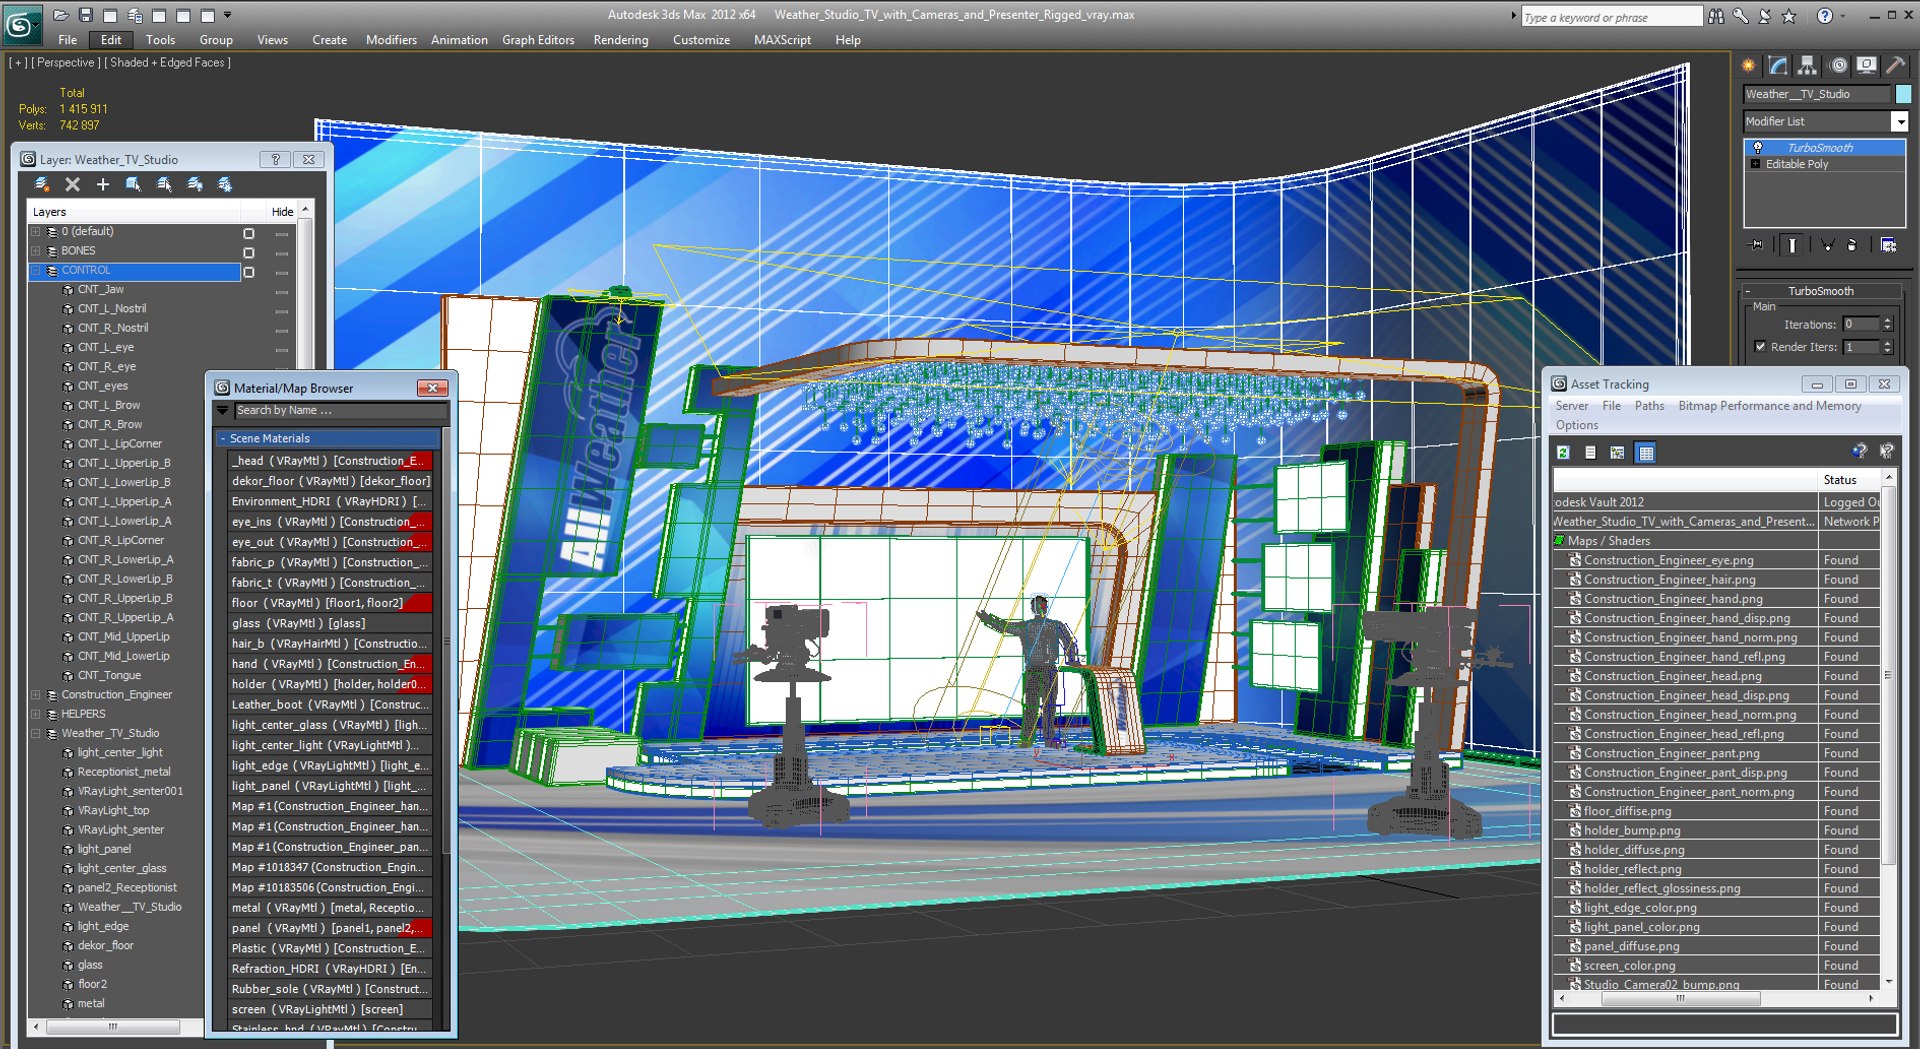Click the Pin Stack icon under modifier stack
This screenshot has width=1920, height=1049.
[1757, 245]
